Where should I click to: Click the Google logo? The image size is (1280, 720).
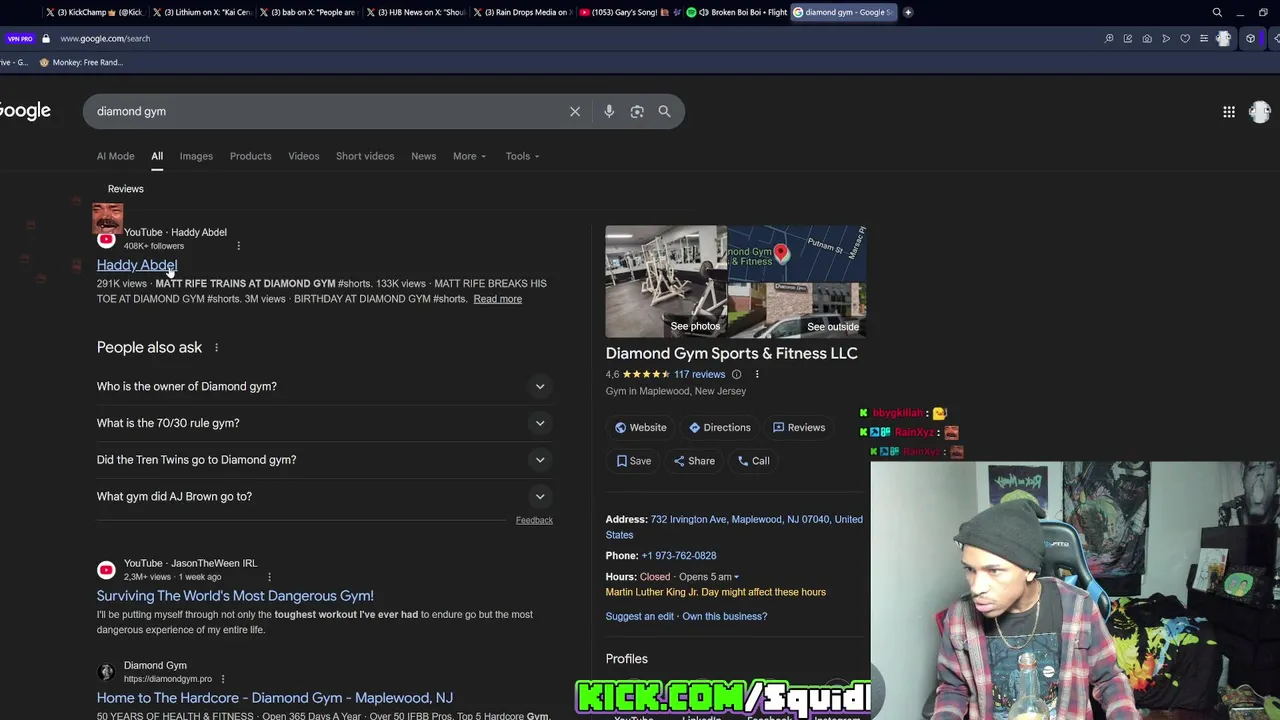pyautogui.click(x=25, y=111)
